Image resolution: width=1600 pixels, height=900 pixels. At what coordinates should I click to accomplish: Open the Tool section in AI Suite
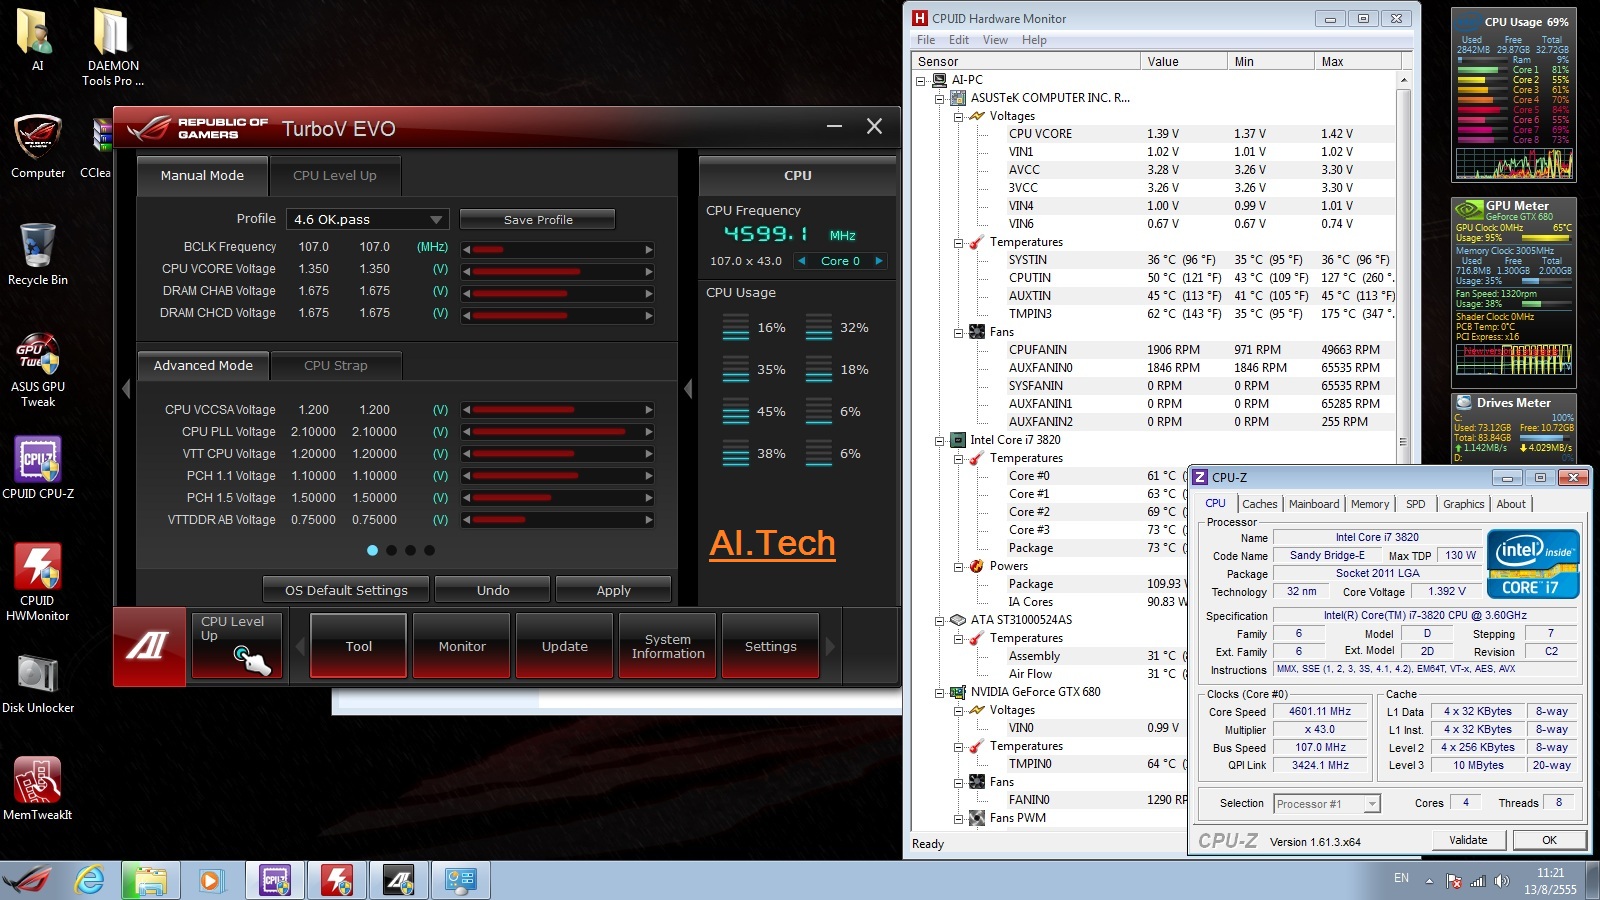point(359,647)
